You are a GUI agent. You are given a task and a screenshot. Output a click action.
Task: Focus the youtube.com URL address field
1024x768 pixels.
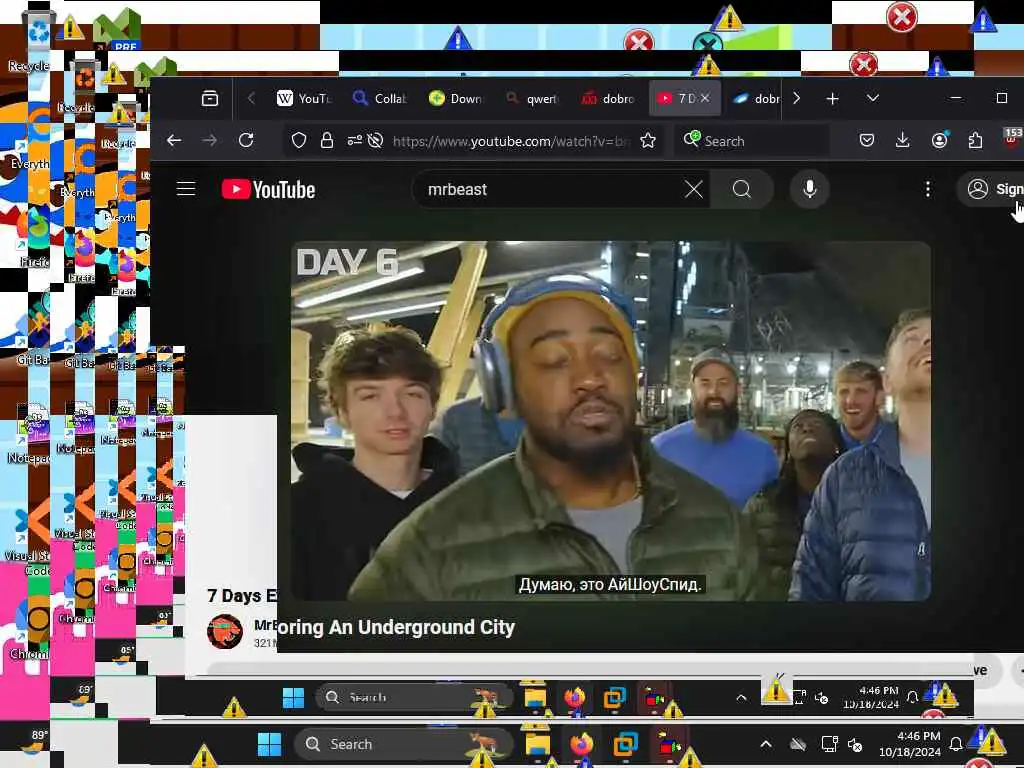click(x=511, y=141)
